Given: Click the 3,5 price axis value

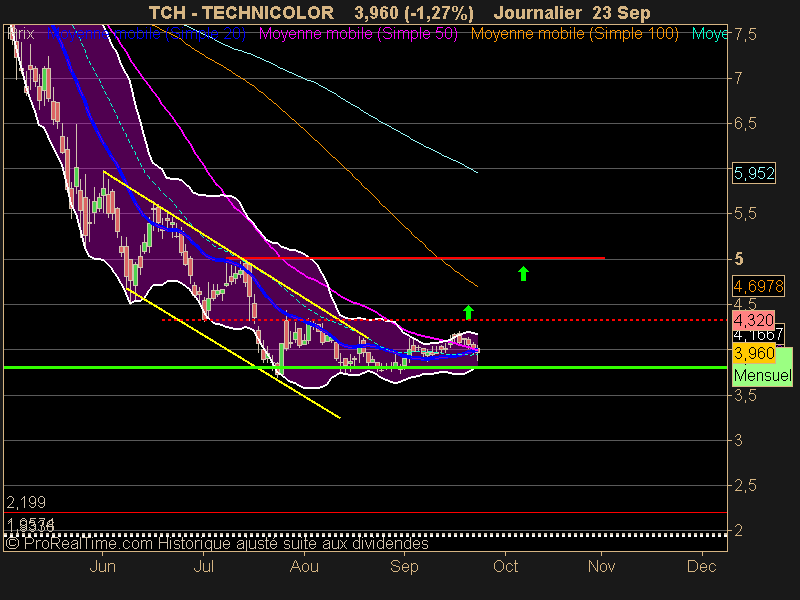Looking at the screenshot, I should [745, 395].
